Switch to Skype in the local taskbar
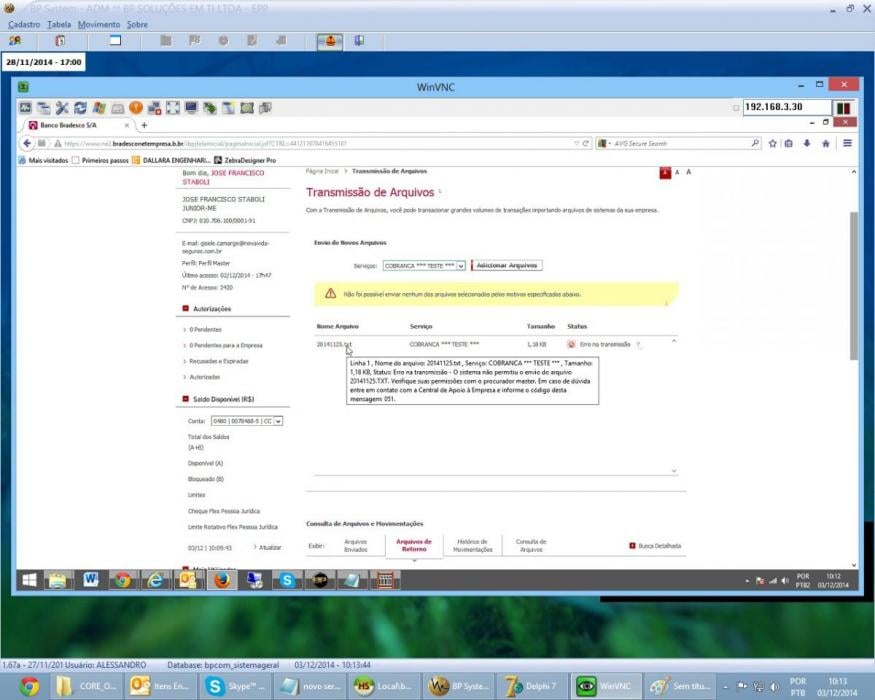 (237, 686)
